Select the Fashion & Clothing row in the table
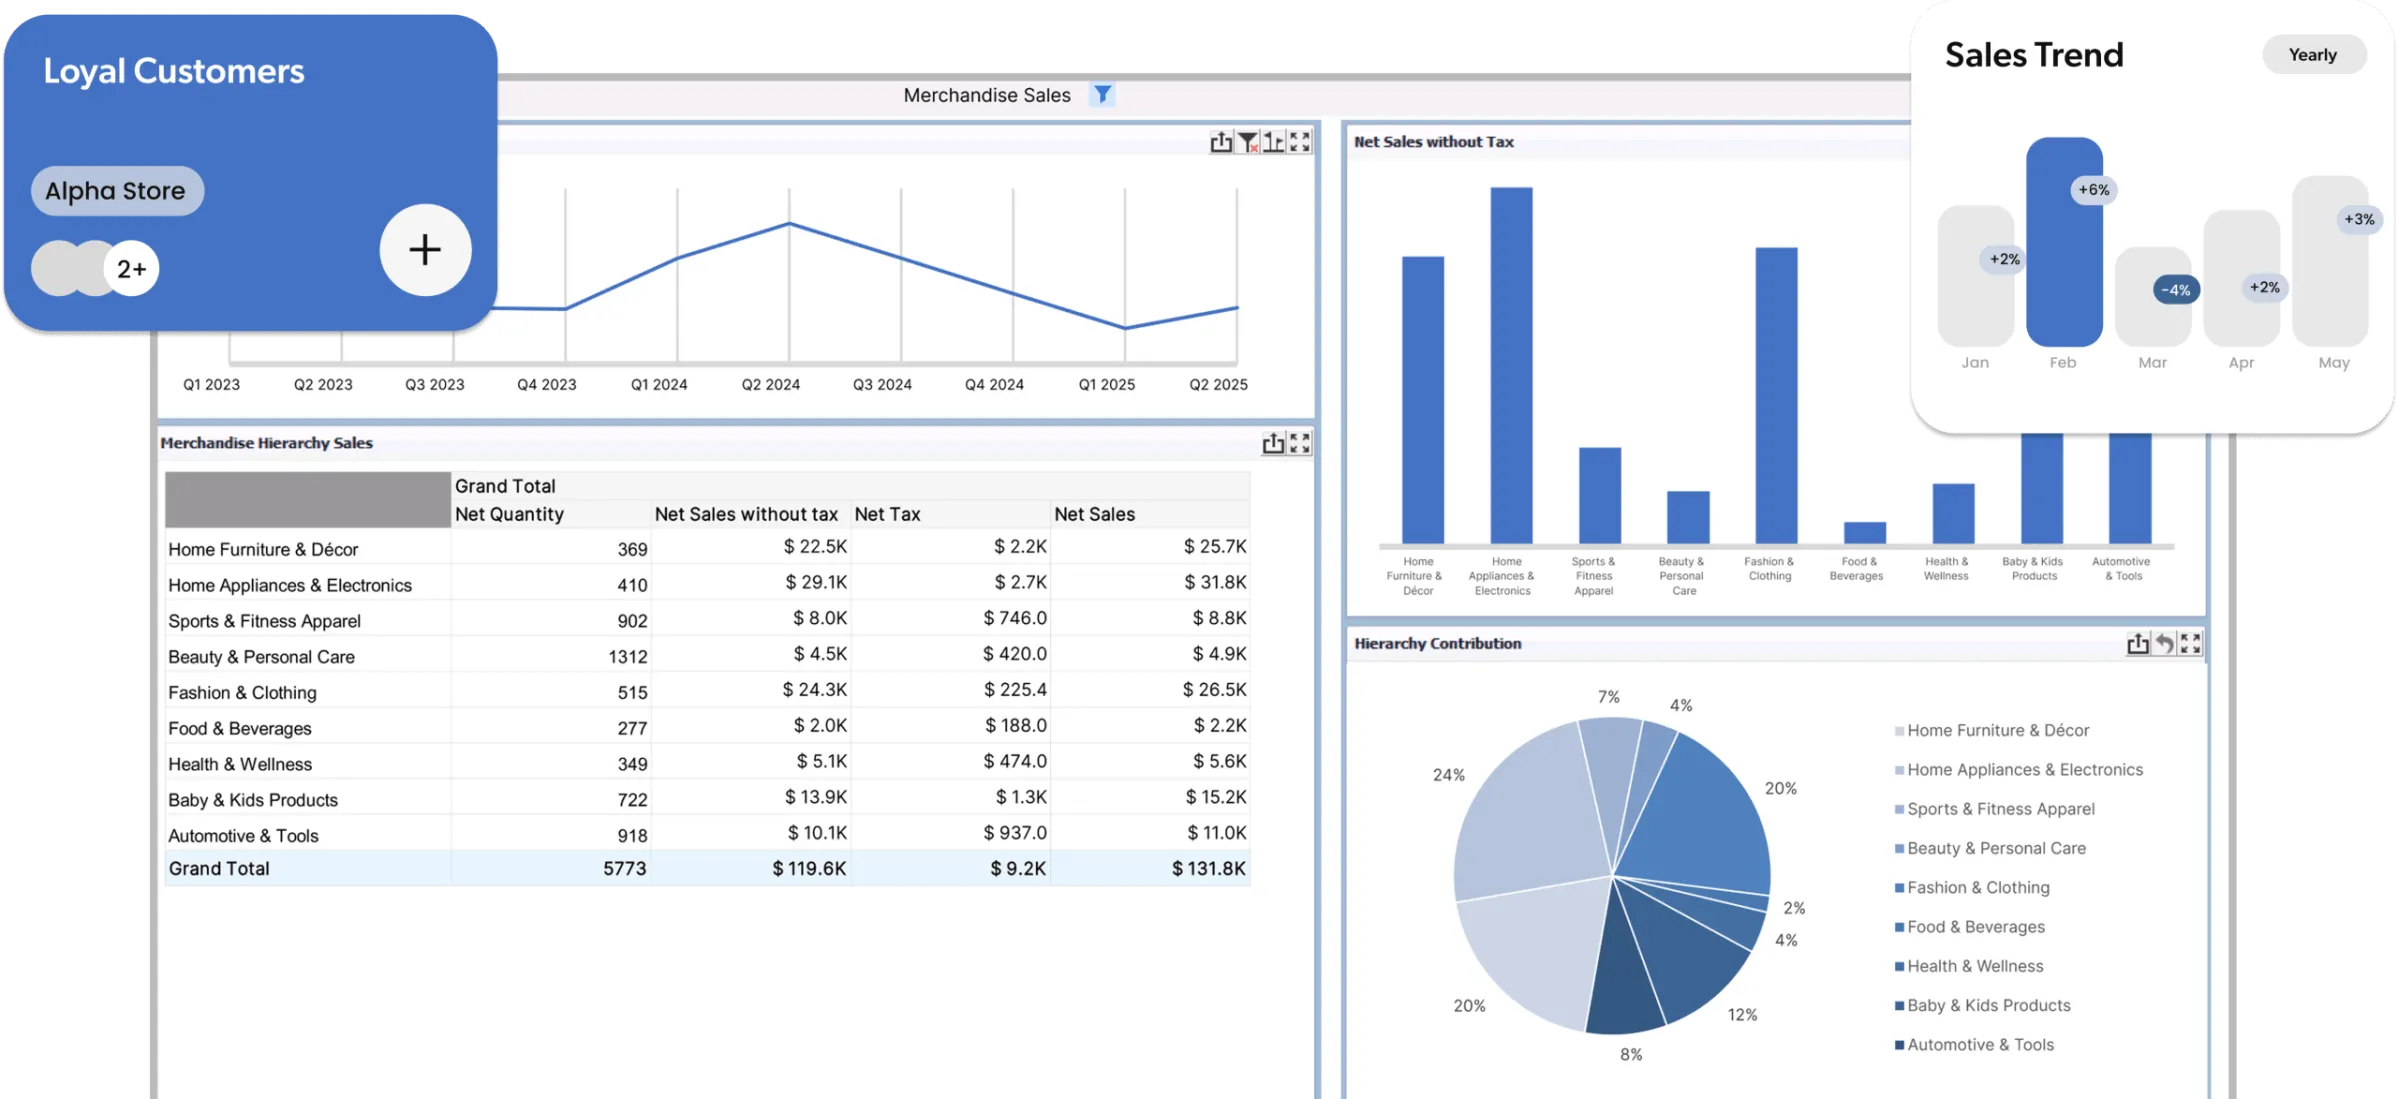The width and height of the screenshot is (2398, 1099). pos(242,691)
